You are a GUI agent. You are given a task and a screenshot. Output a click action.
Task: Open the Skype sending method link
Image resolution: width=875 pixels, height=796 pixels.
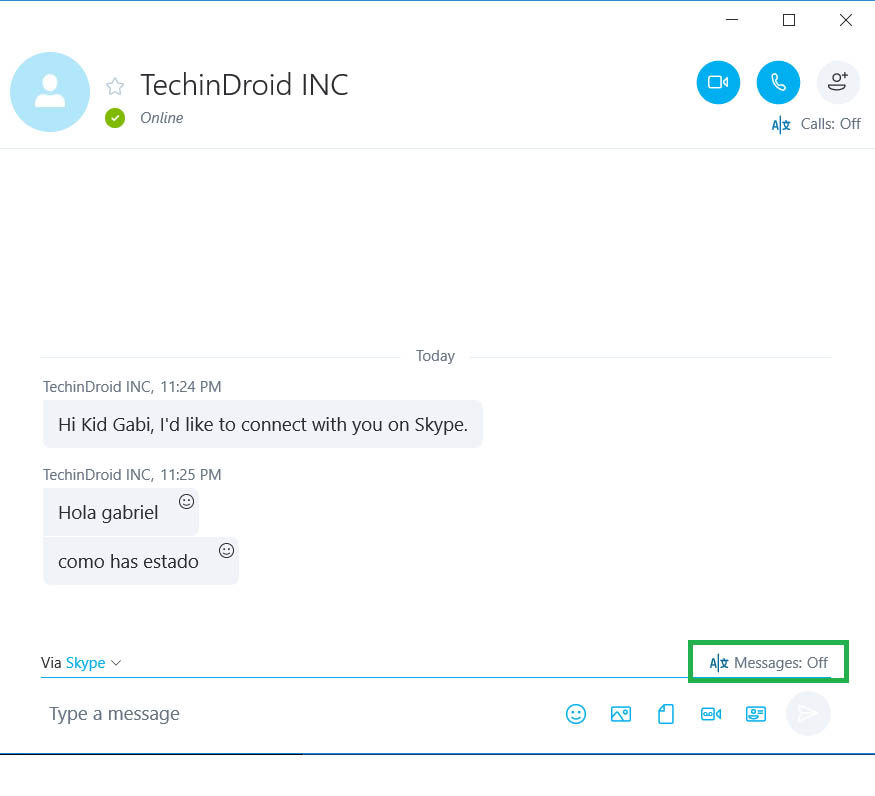pos(85,663)
